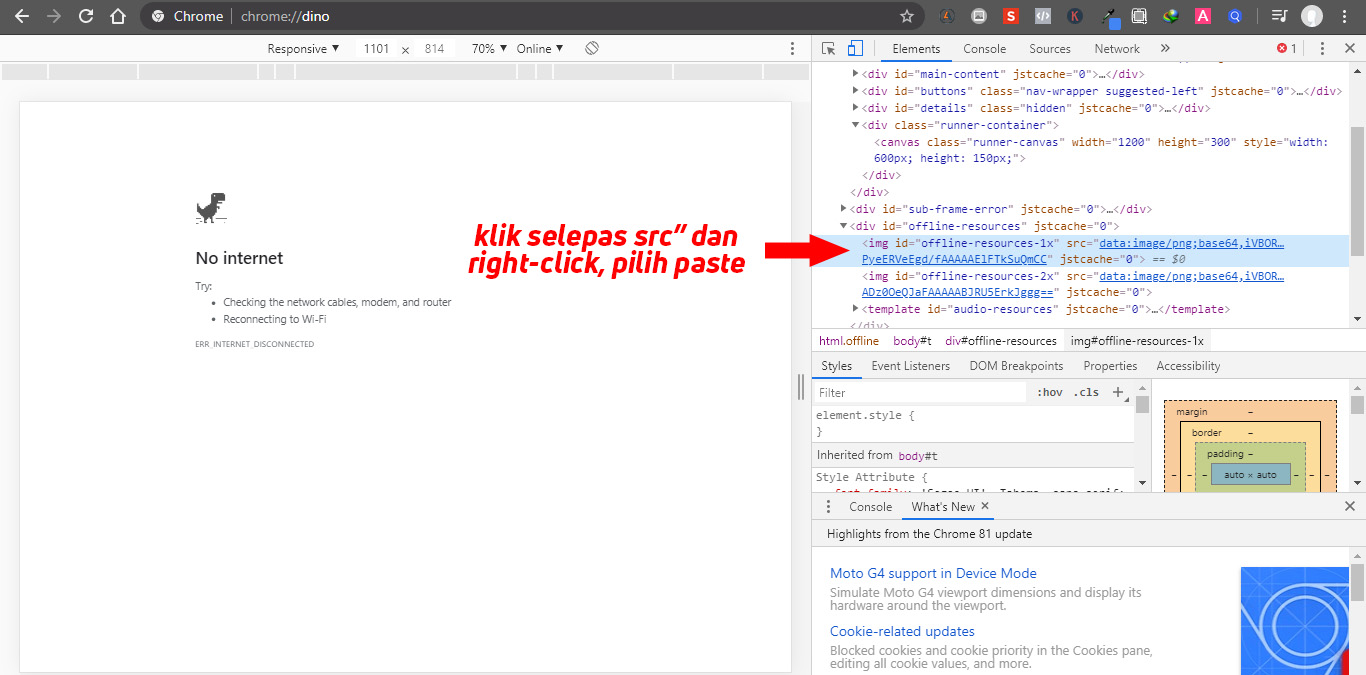Open the blue magnifier extension icon
The height and width of the screenshot is (675, 1366).
pos(1235,16)
